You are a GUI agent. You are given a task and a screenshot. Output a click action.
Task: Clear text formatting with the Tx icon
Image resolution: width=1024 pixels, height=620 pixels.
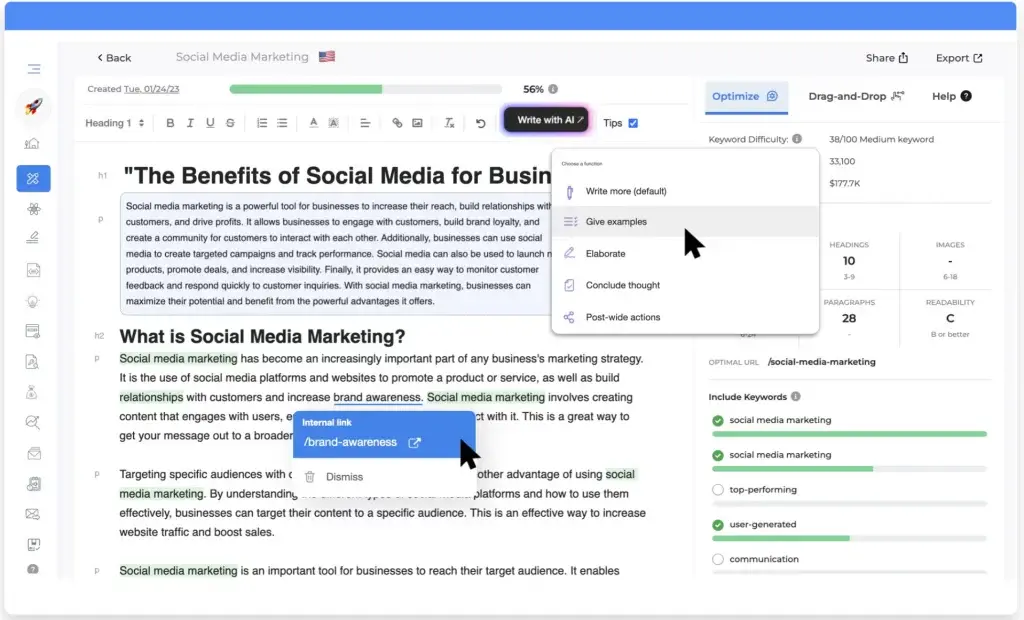(448, 122)
